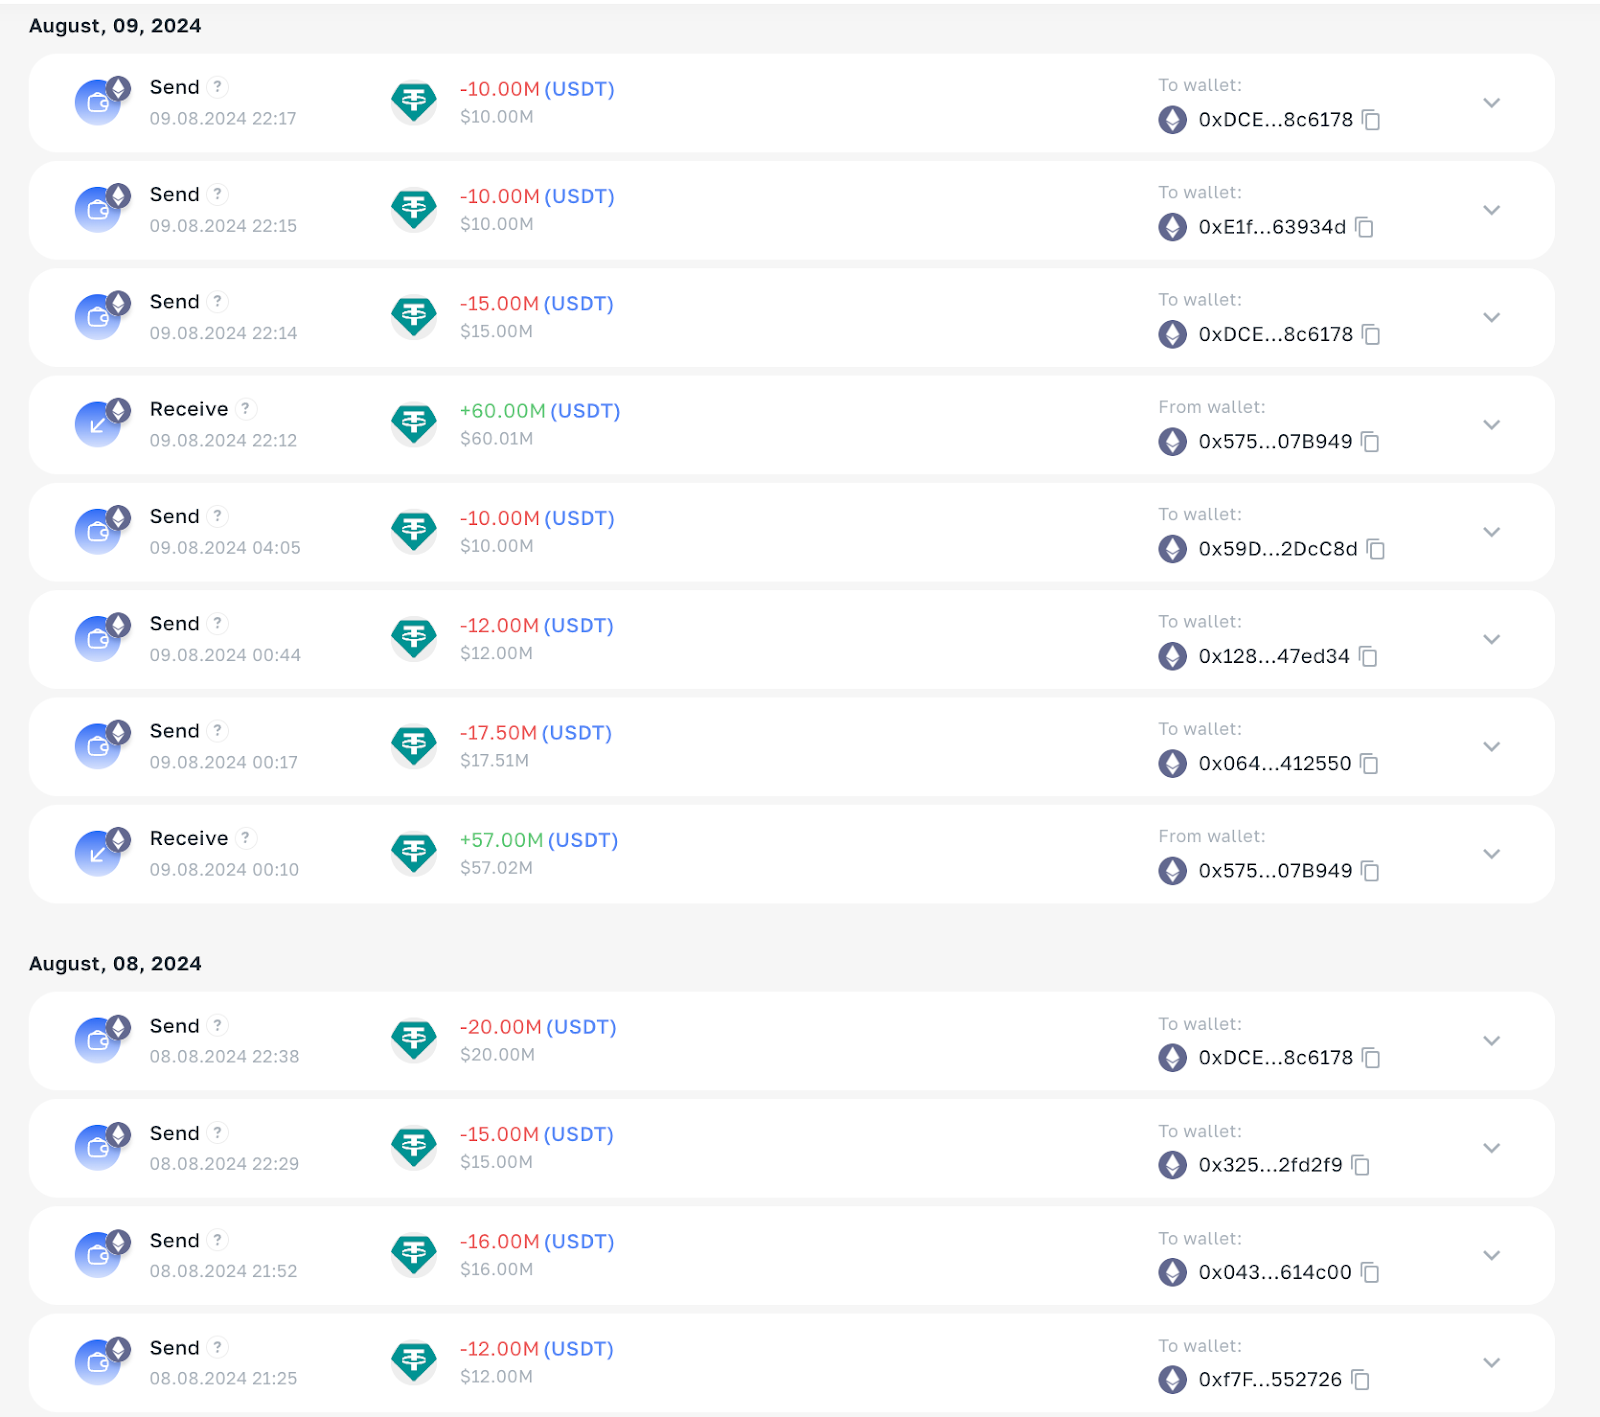Expand the 09.08.2024 04:05 send transaction
This screenshot has height=1417, width=1600.
pos(1491,532)
